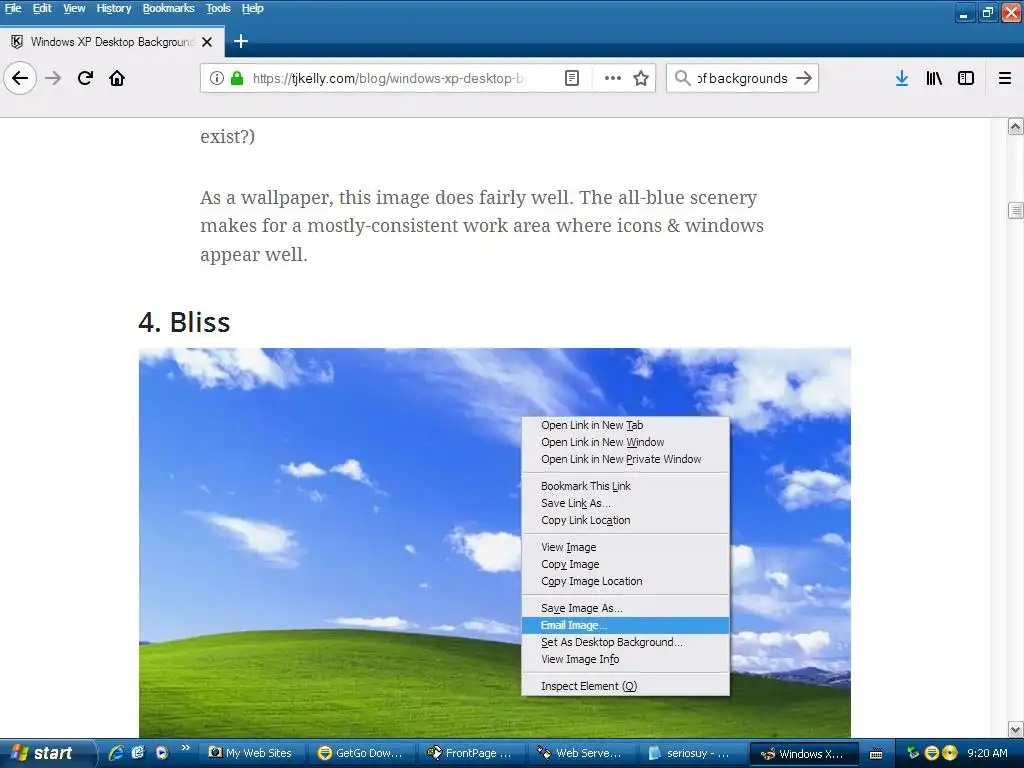Open the File menu
This screenshot has height=768, width=1024.
pos(13,8)
